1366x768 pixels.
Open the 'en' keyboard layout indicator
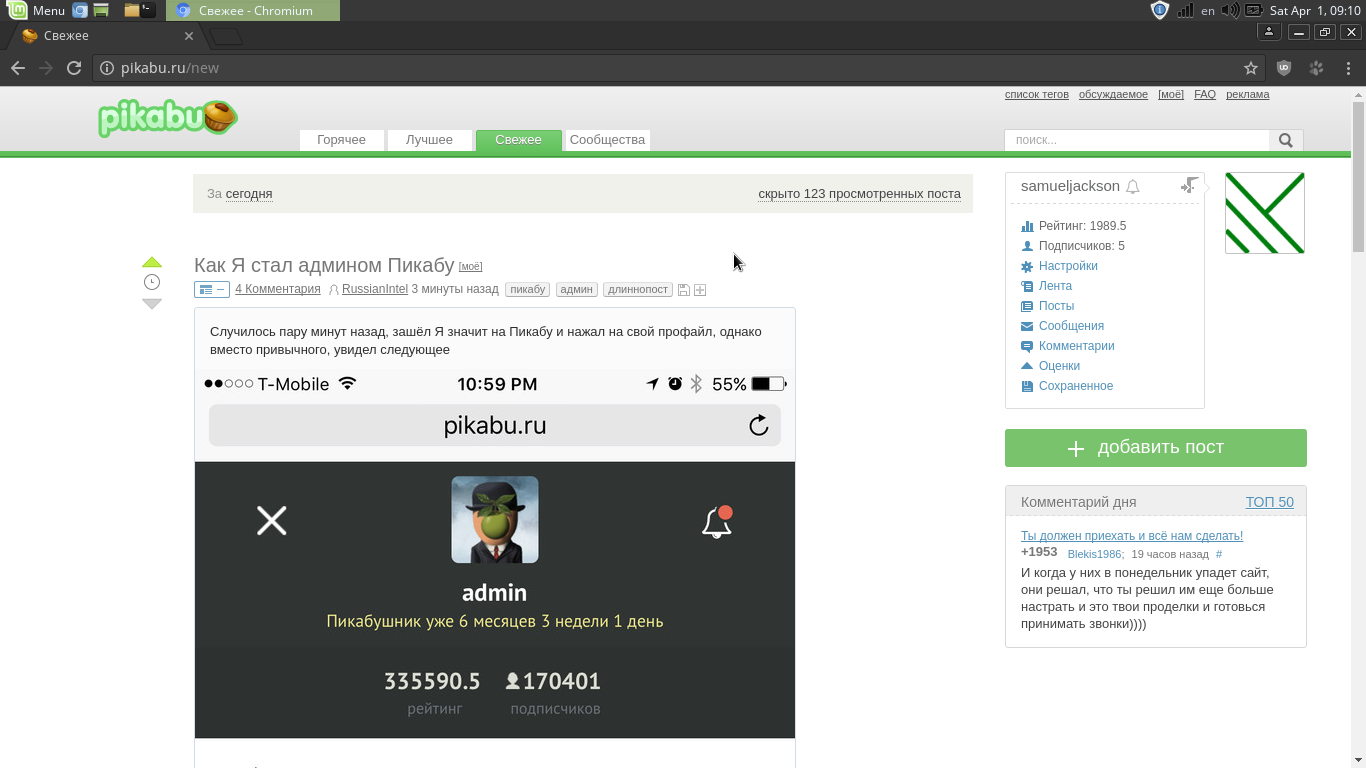click(x=1208, y=10)
